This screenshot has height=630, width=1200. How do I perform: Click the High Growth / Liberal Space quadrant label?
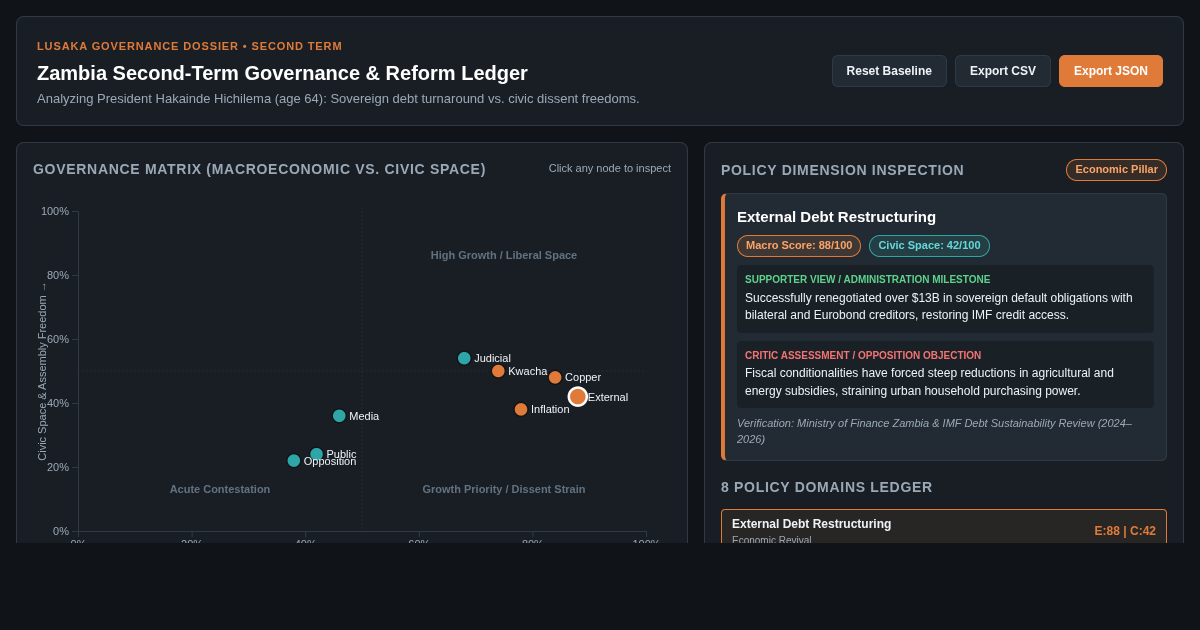[x=504, y=255]
